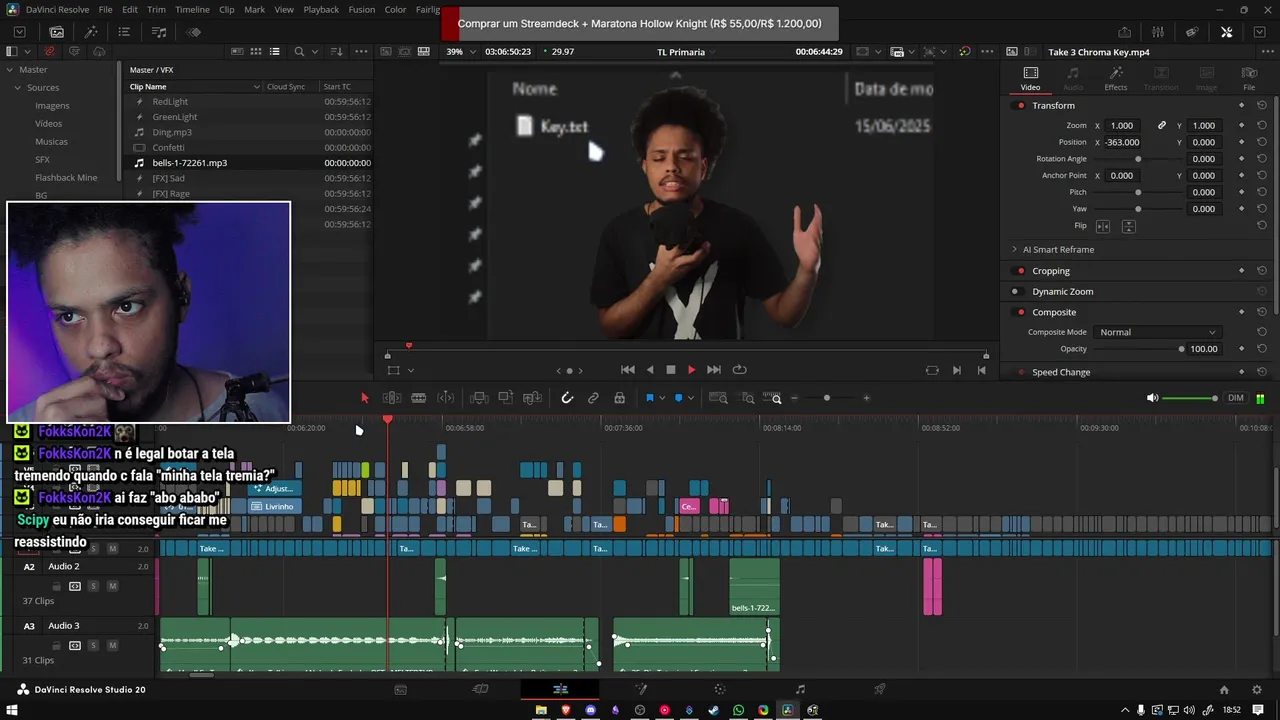Open the media pool sort options
Screen dimensions: 1280x720
pyautogui.click(x=337, y=51)
